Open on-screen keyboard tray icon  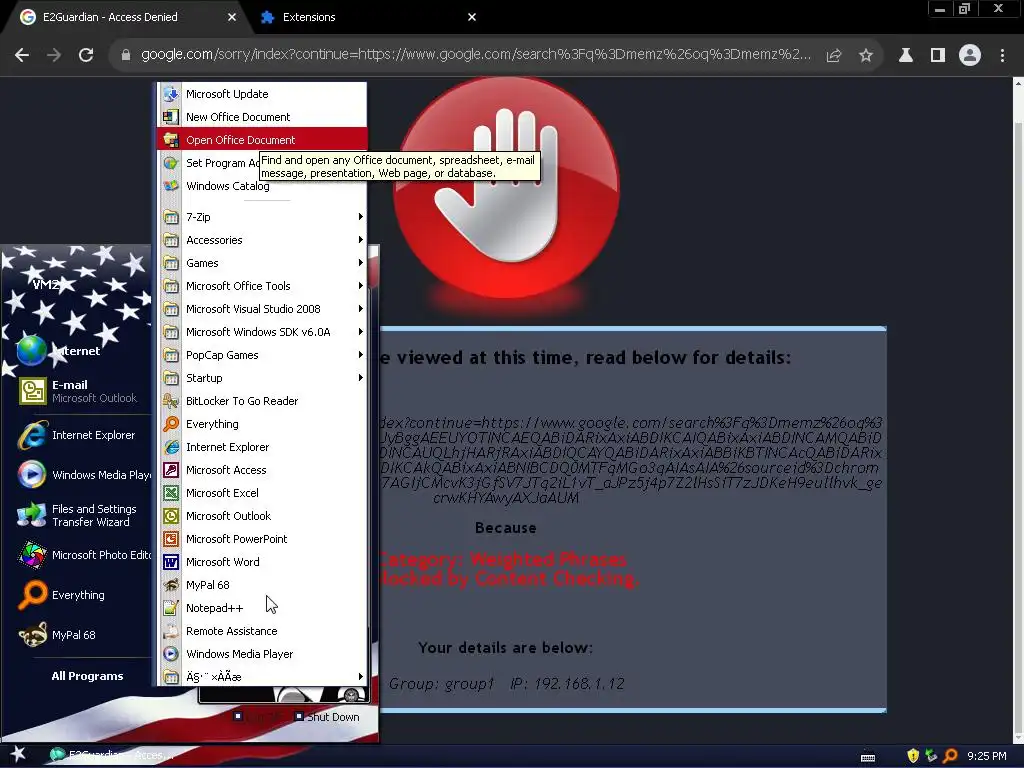click(868, 757)
